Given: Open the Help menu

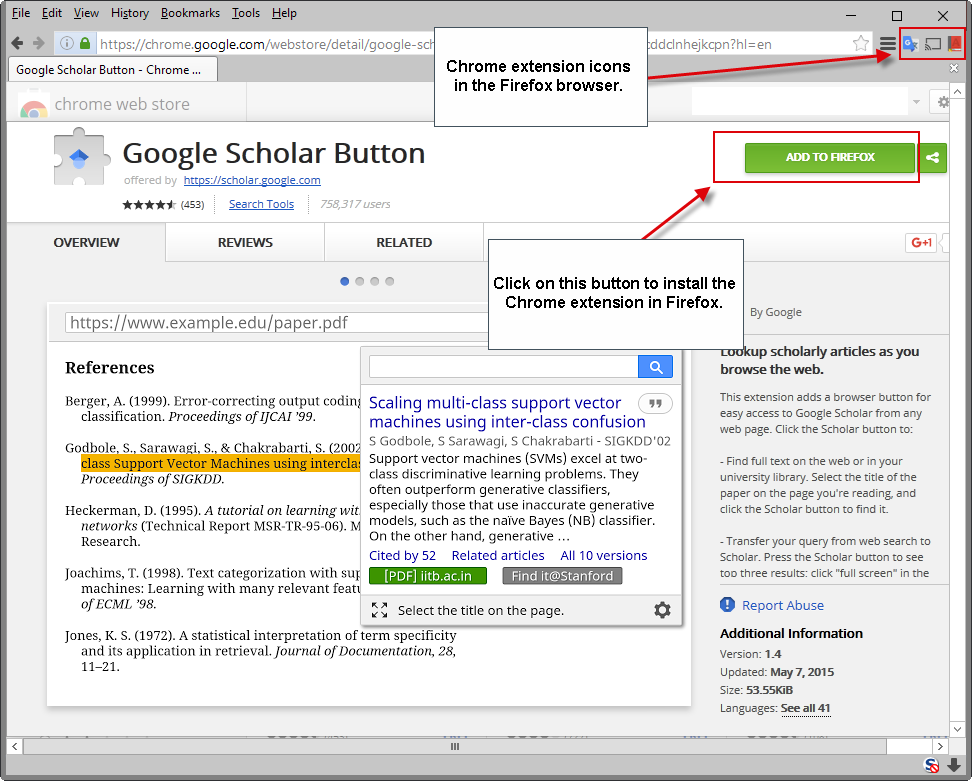Looking at the screenshot, I should tap(284, 13).
